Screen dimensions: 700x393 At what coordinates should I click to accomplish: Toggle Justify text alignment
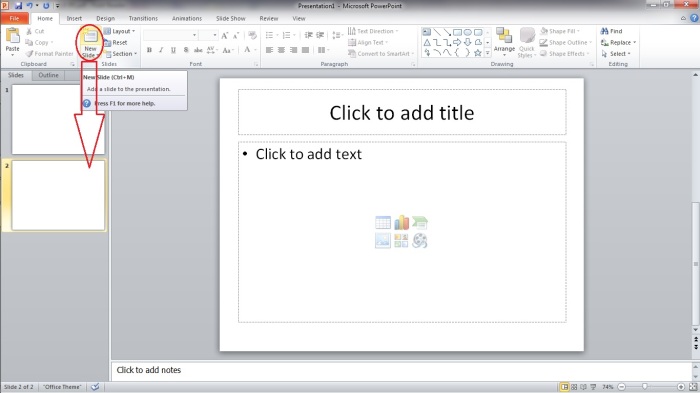[x=305, y=50]
